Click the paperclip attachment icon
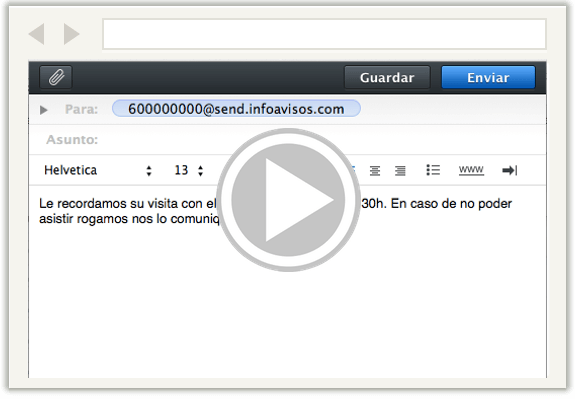The image size is (575, 399). click(56, 77)
